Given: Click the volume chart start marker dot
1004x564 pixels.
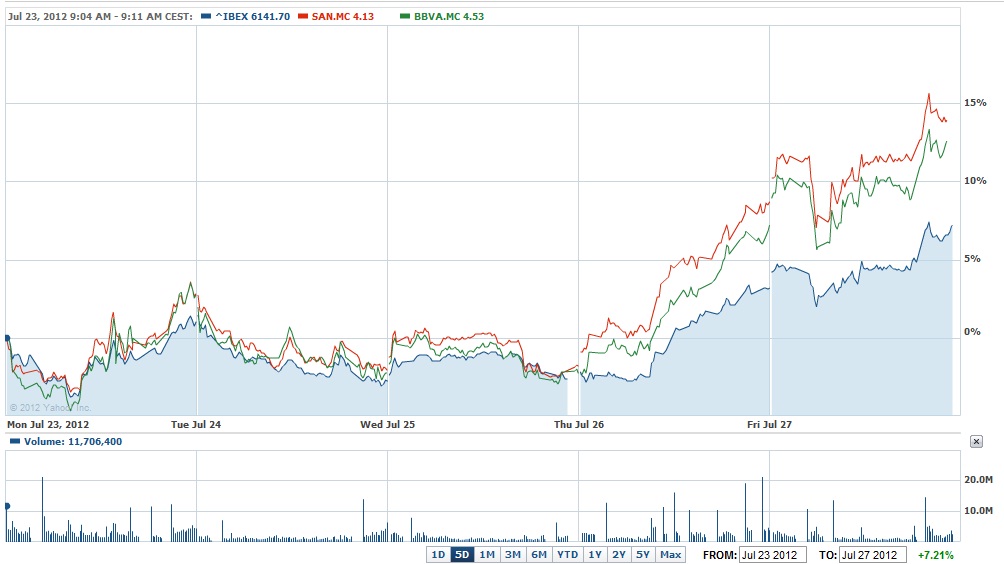Looking at the screenshot, I should coord(7,506).
